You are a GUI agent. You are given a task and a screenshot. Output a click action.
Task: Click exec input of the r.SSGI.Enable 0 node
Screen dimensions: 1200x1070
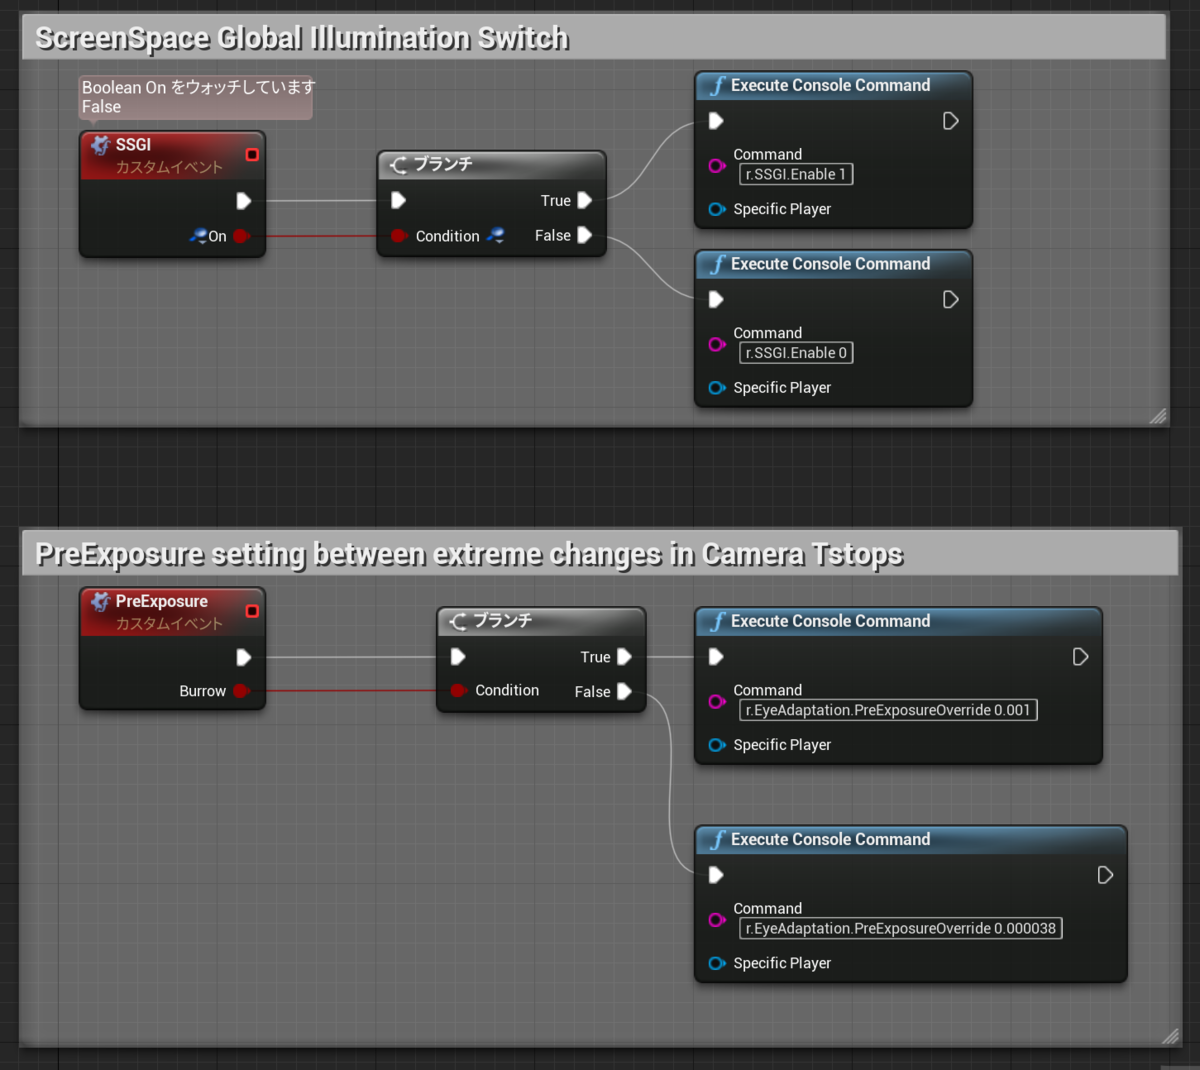pos(716,299)
